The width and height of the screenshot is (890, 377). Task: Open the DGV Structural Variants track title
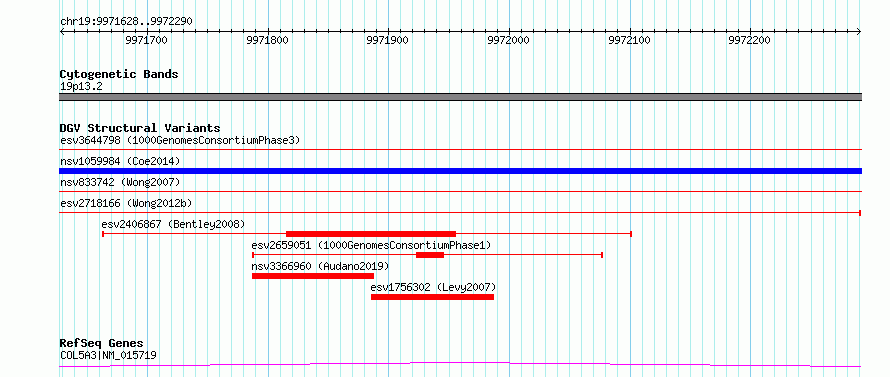pos(140,128)
